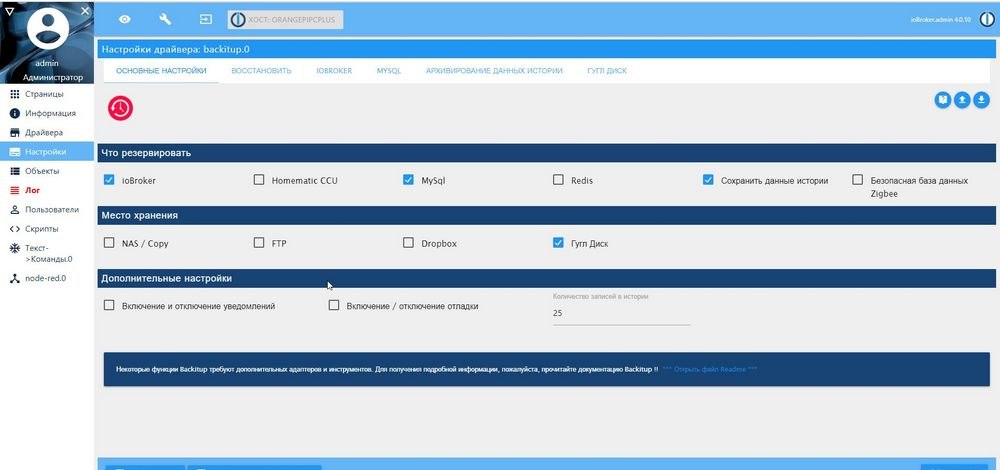The height and width of the screenshot is (470, 1000).
Task: Click the Администратор label under avatar
Action: click(53, 77)
